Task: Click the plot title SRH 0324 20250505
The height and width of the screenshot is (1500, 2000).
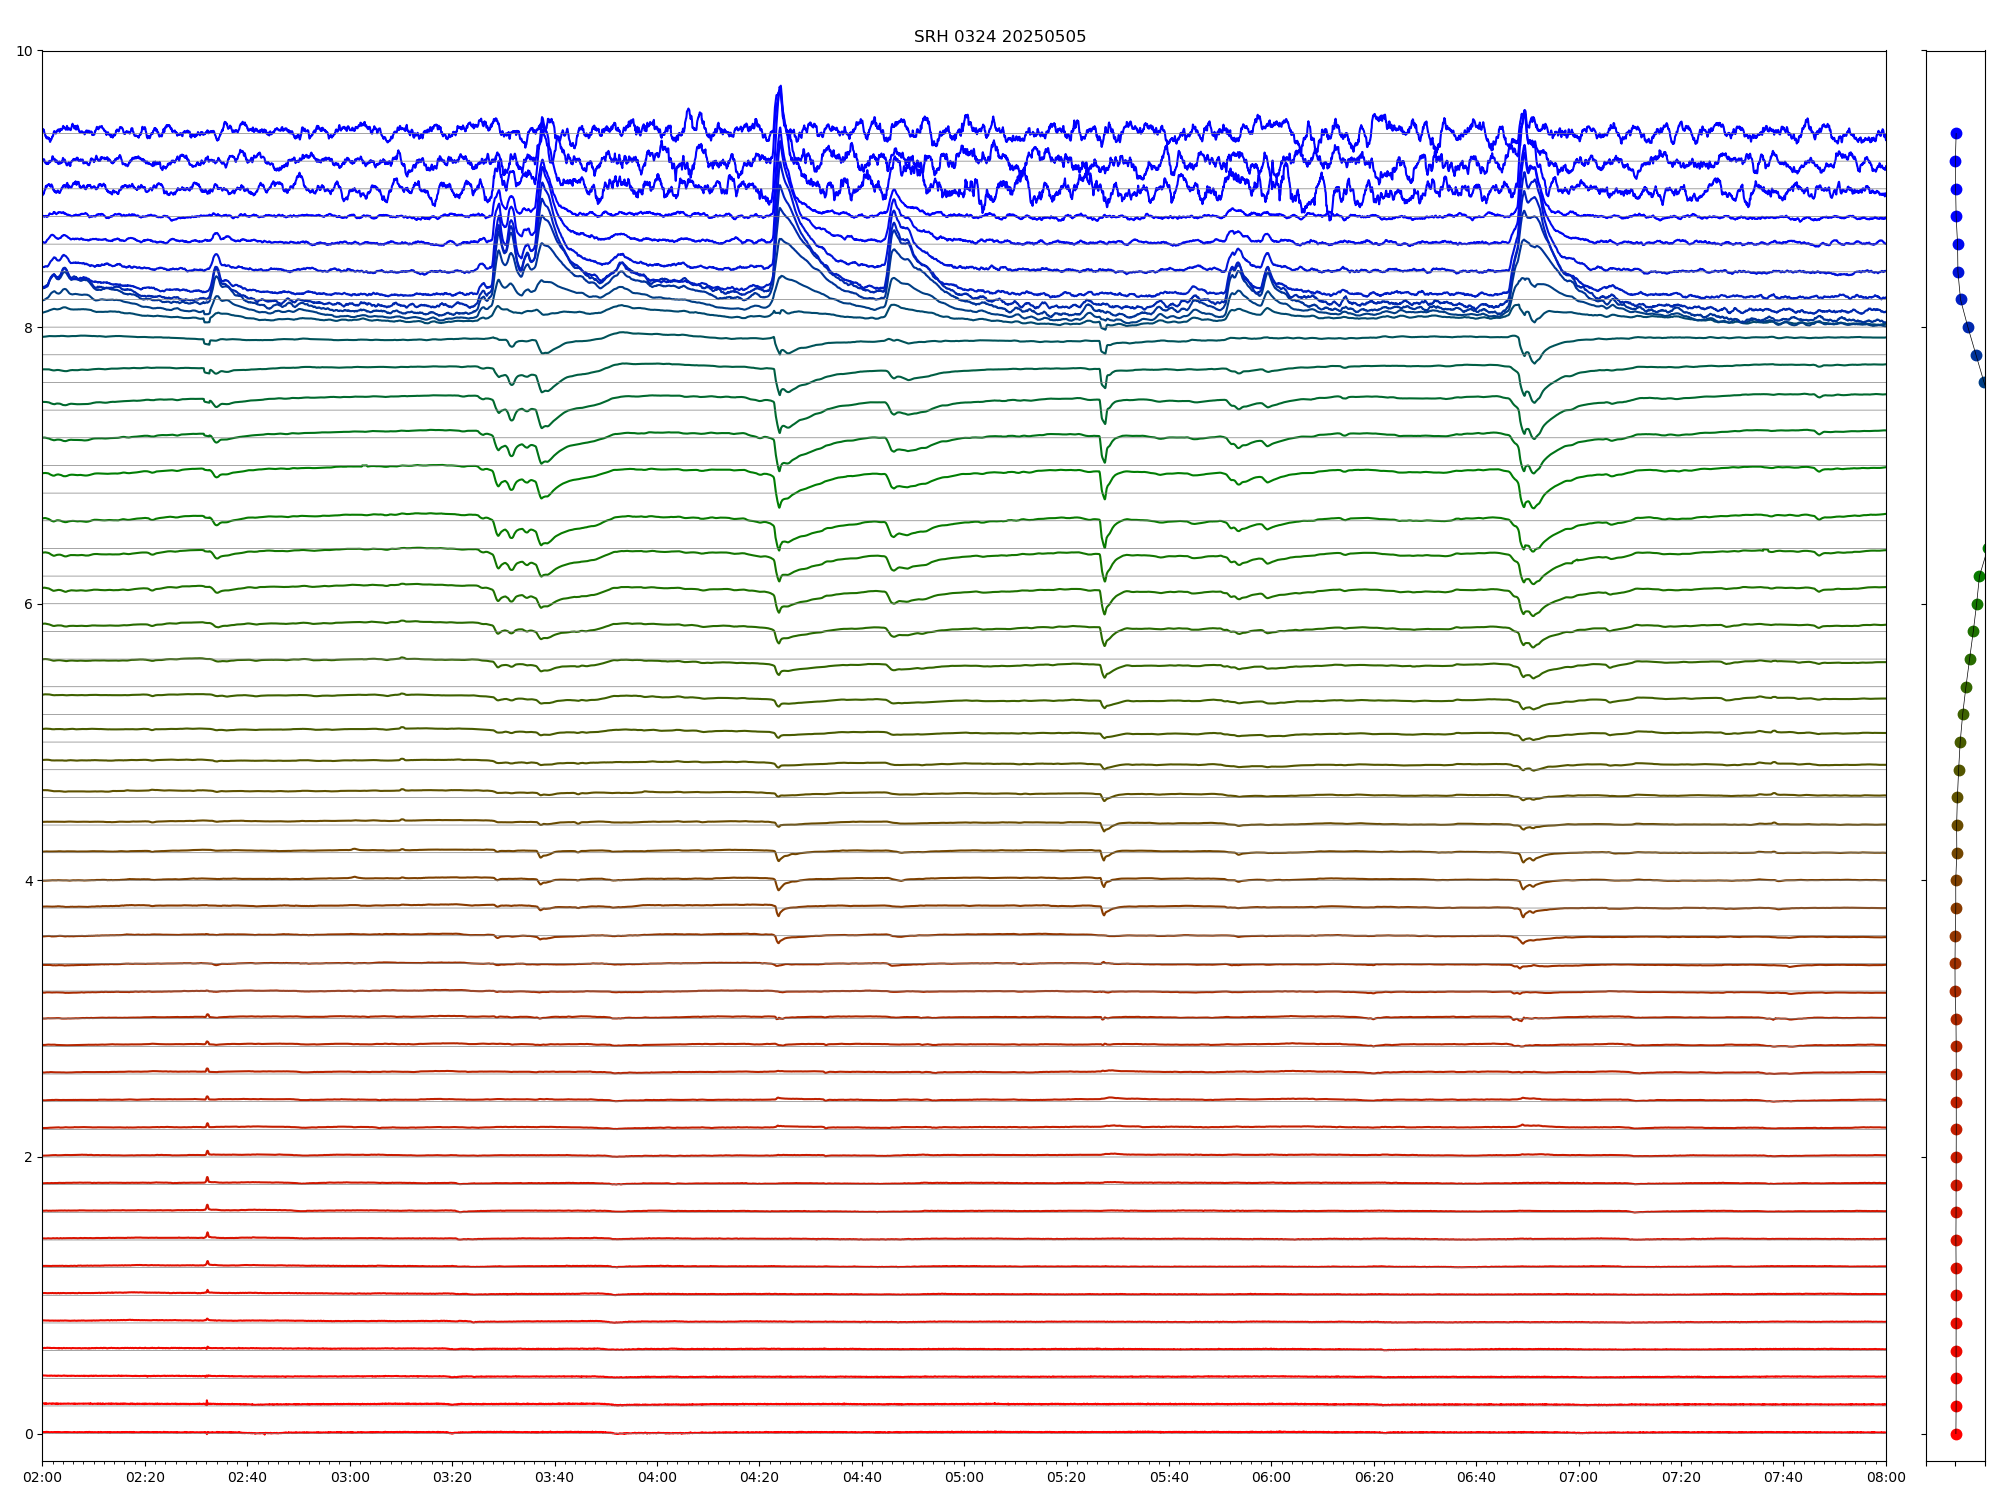Action: [999, 37]
